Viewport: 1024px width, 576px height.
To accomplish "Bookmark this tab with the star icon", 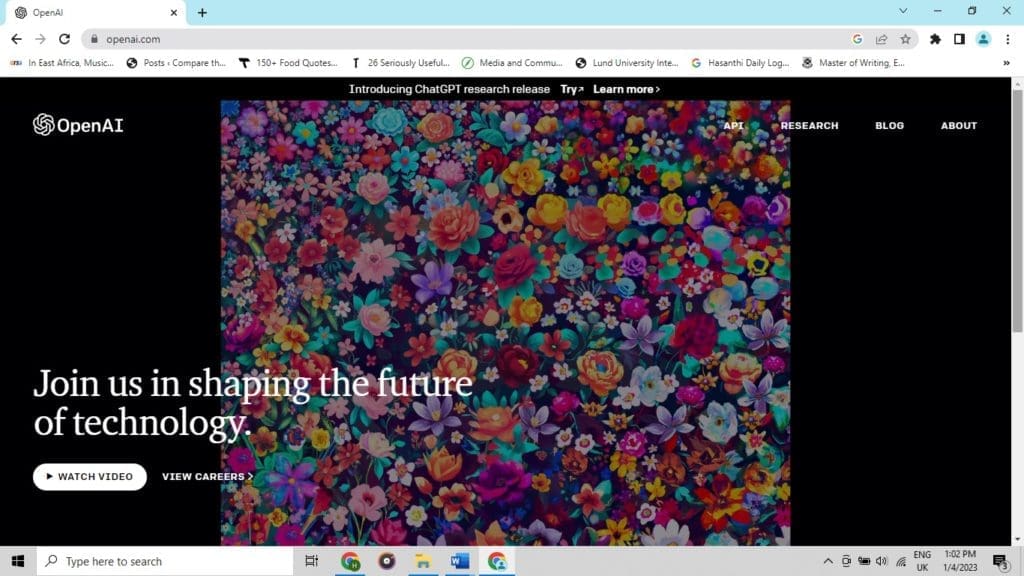I will [905, 39].
